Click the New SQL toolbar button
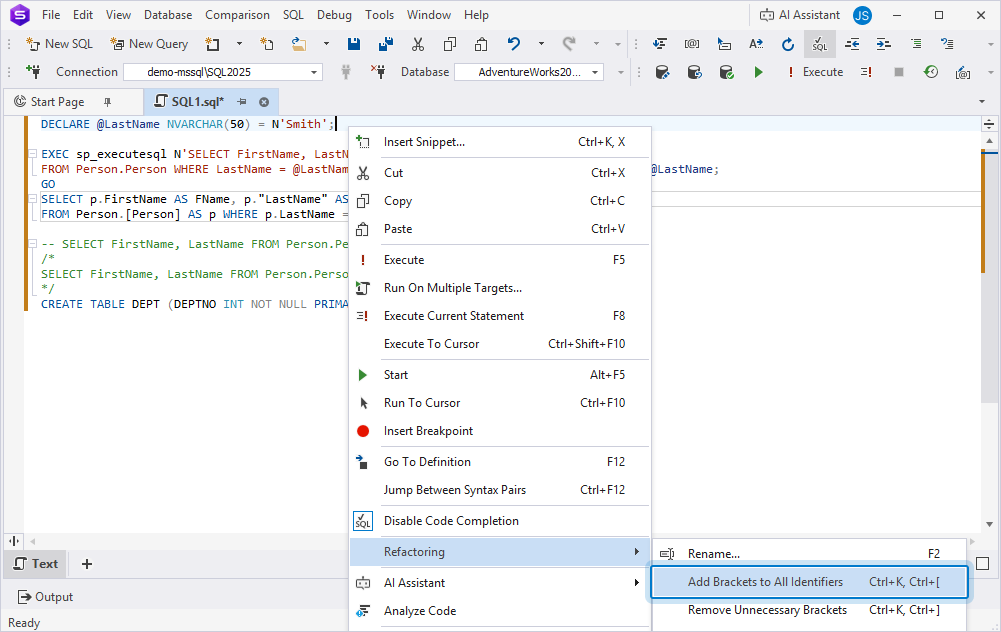Screen dimensions: 1001x632 [59, 44]
